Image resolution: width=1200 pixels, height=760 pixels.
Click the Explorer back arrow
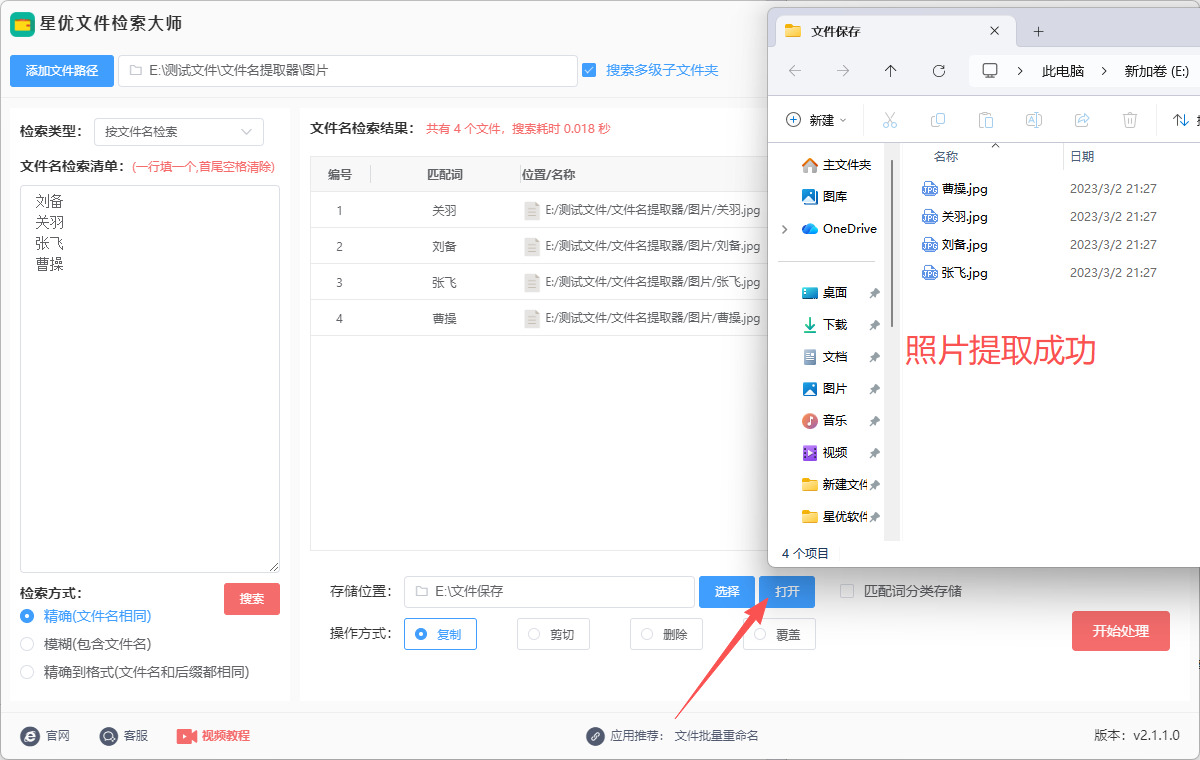pos(795,71)
